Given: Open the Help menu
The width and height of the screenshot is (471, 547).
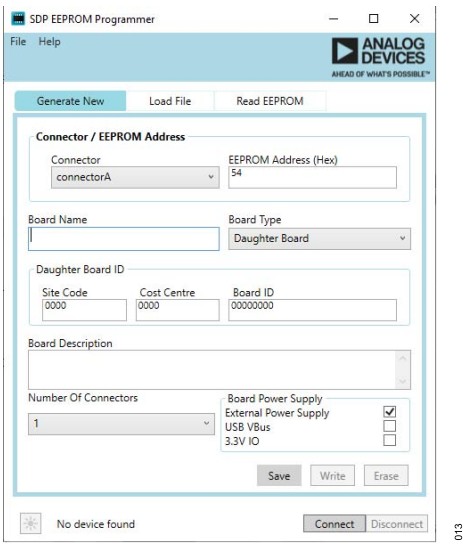Looking at the screenshot, I should coord(49,42).
